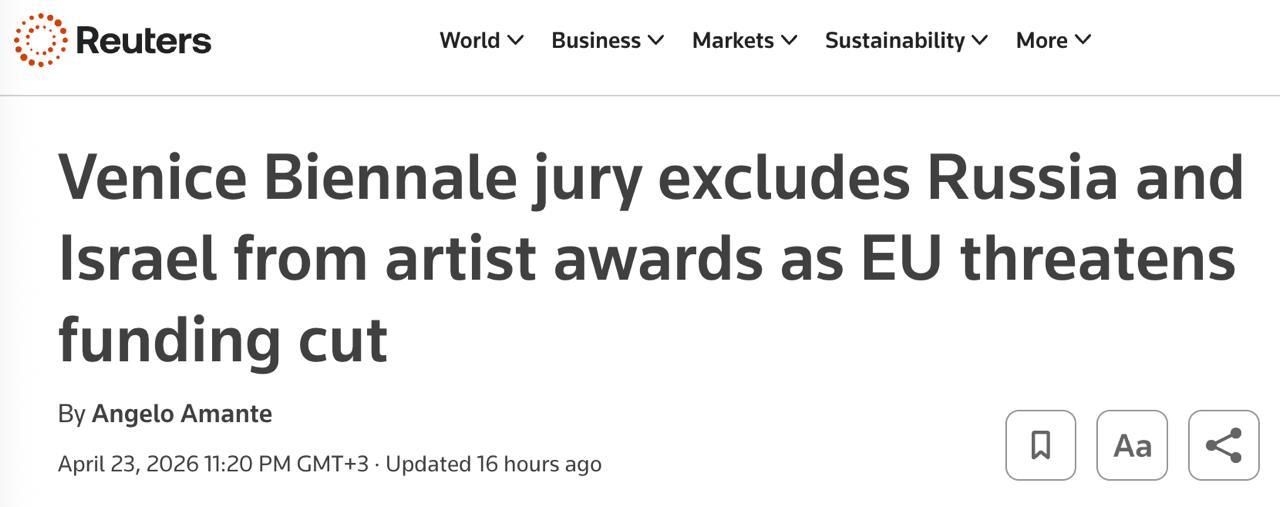Click the "Updated 16 hours ago" text
The height and width of the screenshot is (507, 1280).
(493, 464)
